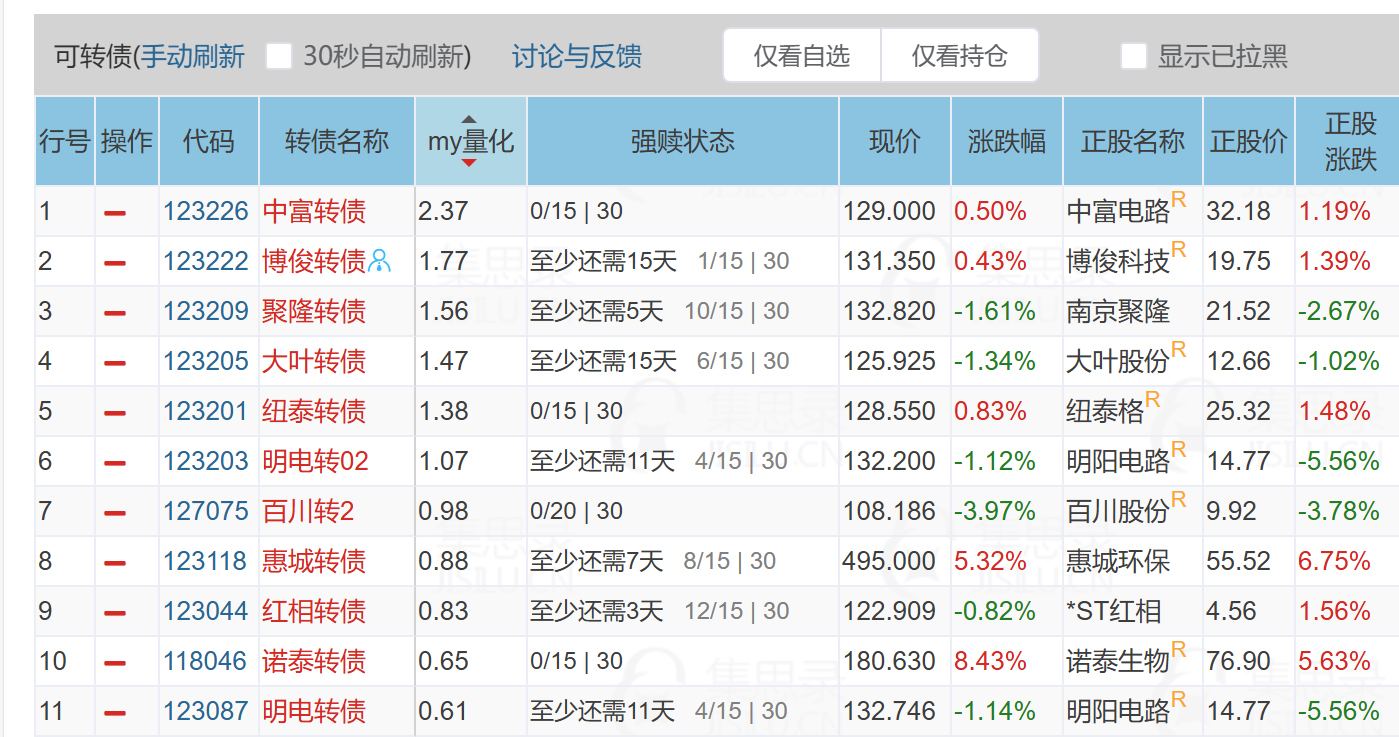Click the 手动刷新 link
Screen dimensions: 1399x737
tap(193, 56)
